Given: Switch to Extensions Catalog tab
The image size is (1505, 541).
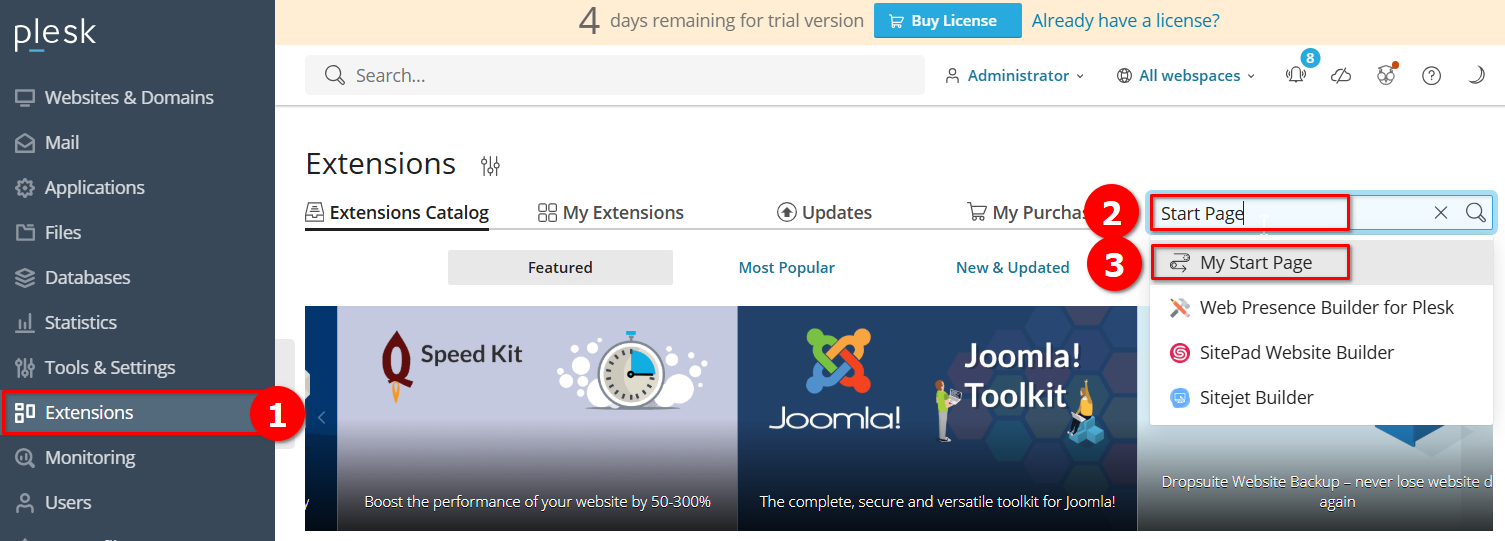Looking at the screenshot, I should [397, 212].
